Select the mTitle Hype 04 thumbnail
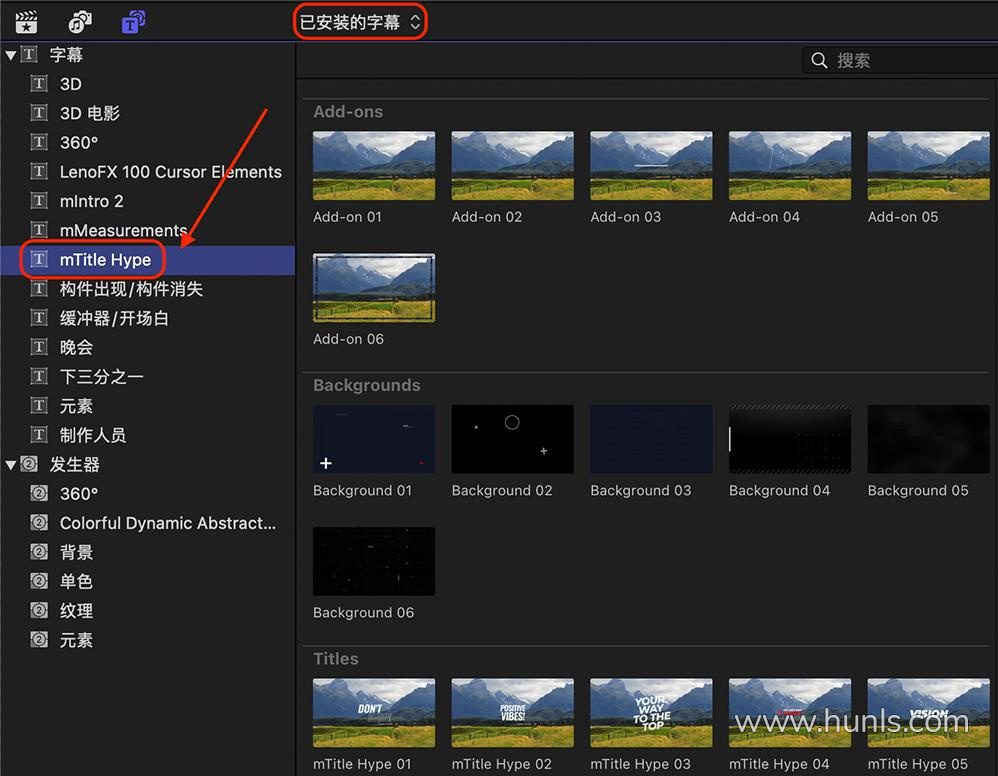Viewport: 998px width, 776px height. [790, 713]
